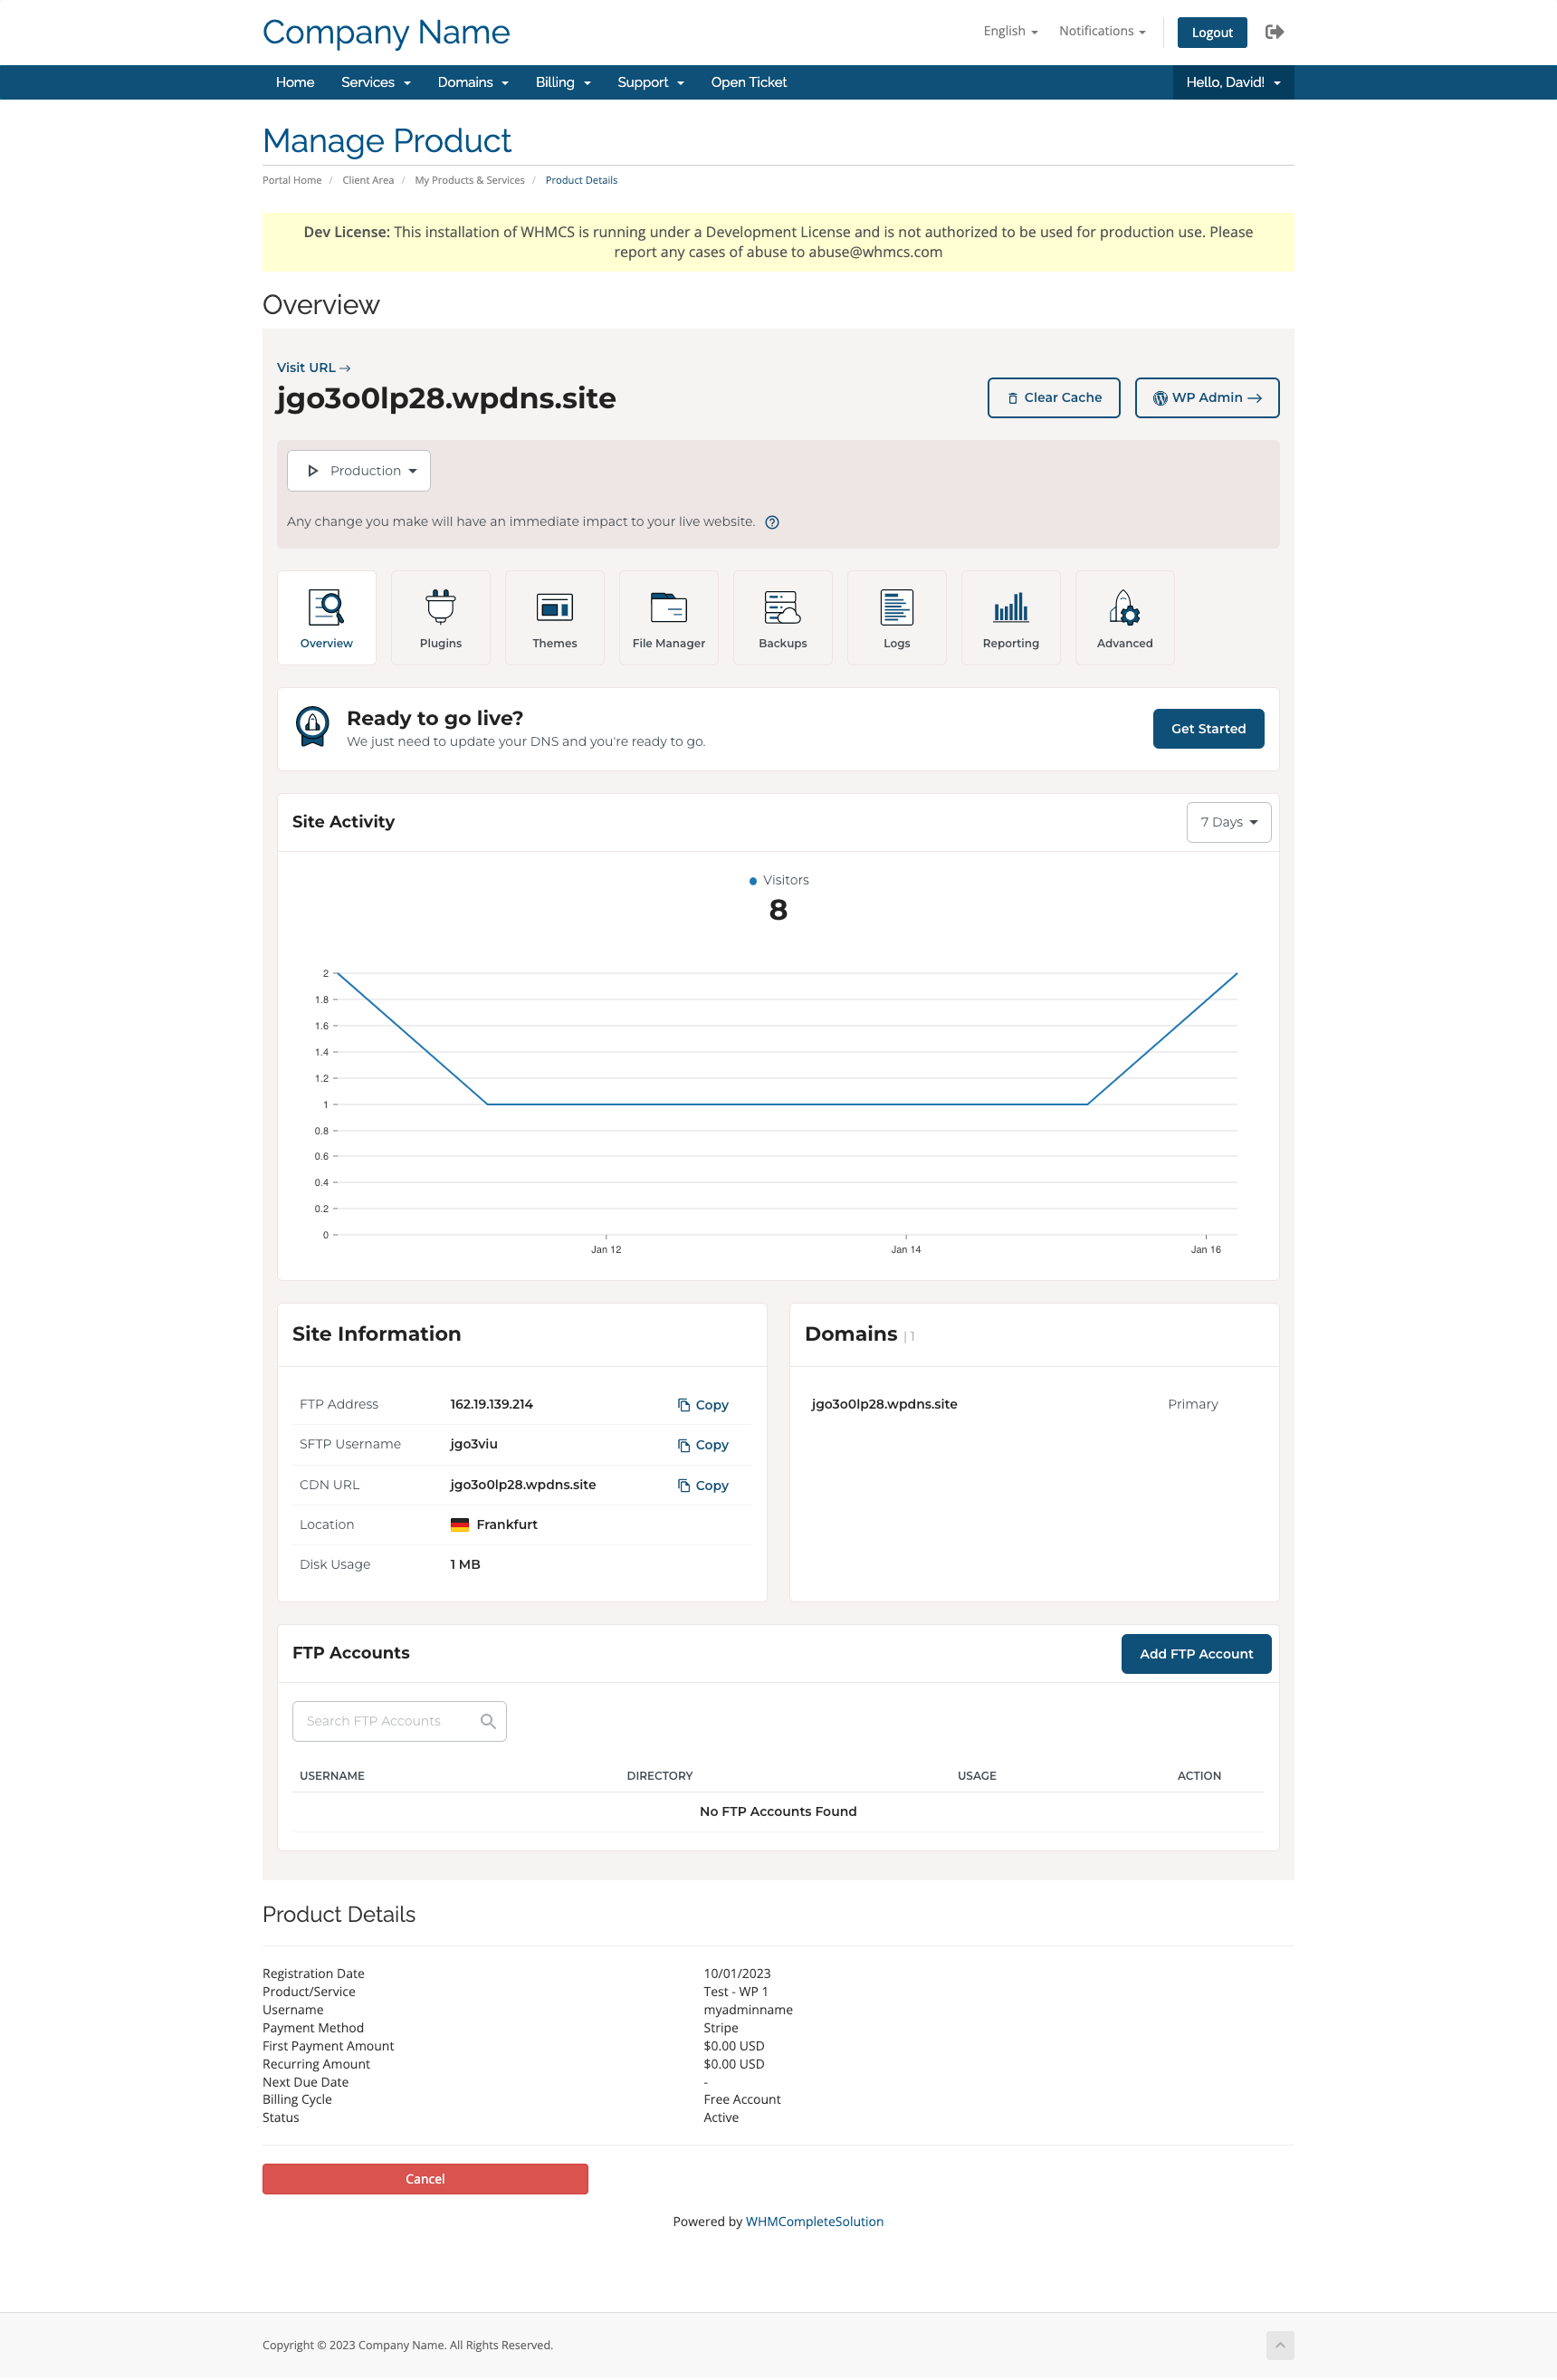Screen dimensions: 1557x2380
Task: Open the Billing menu
Action: click(x=563, y=82)
